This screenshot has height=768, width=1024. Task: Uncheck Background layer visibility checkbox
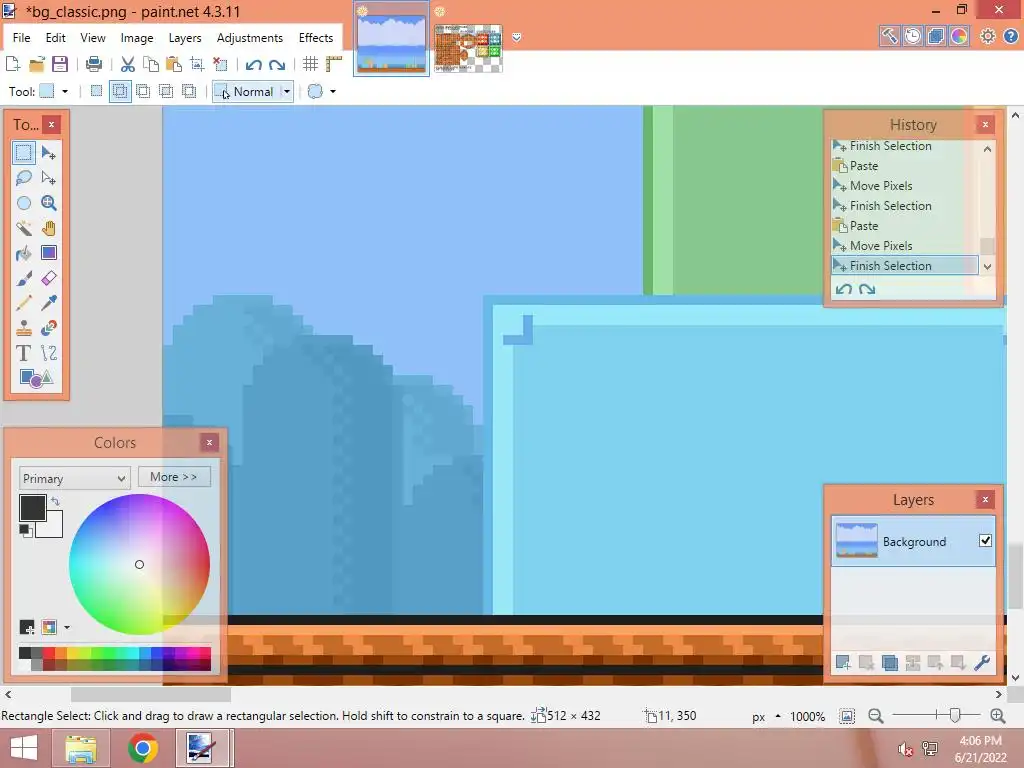[x=985, y=541]
